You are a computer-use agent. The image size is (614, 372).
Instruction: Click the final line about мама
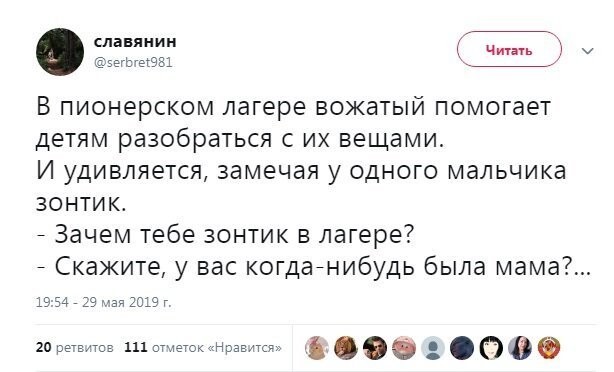click(313, 266)
